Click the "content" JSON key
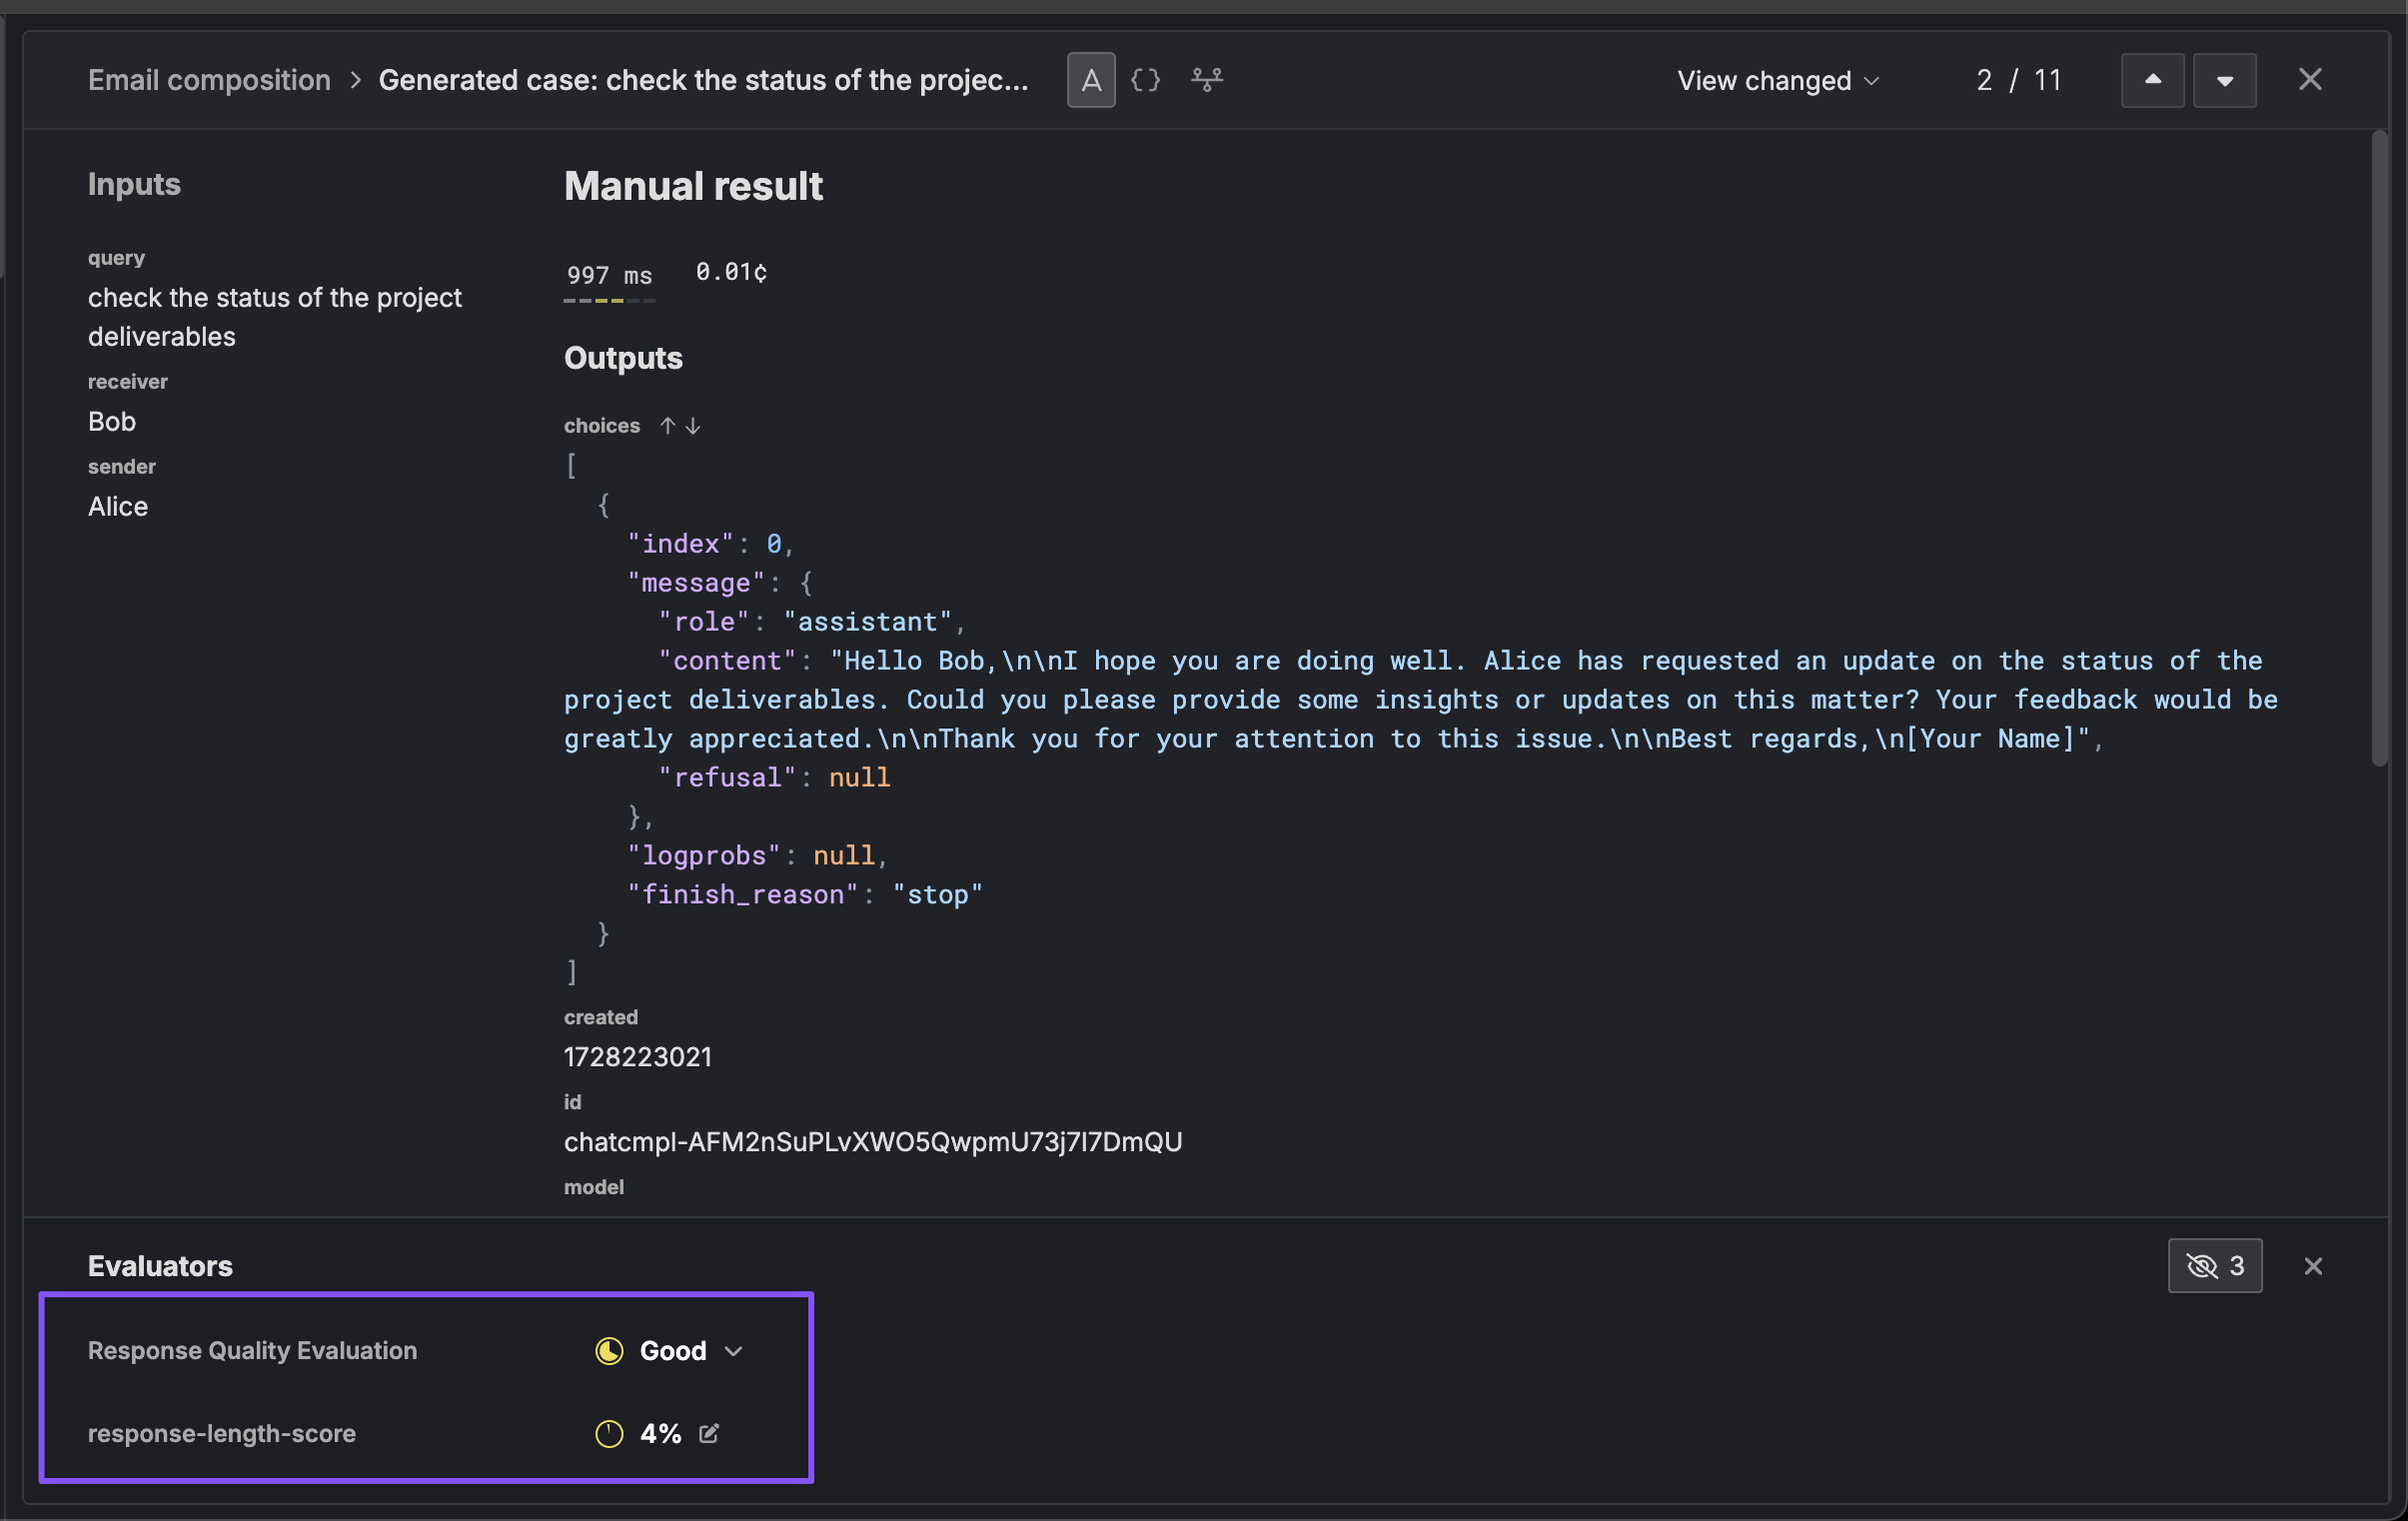 tap(727, 660)
